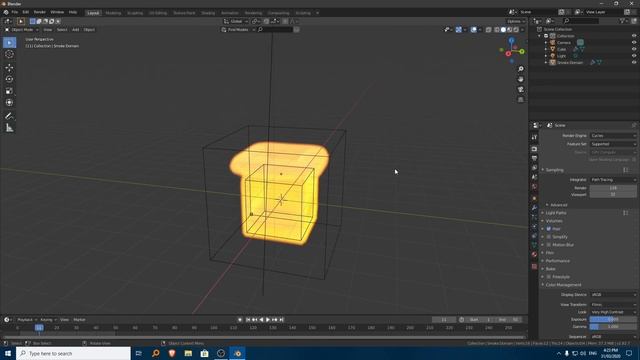Open the Render Engine dropdown
The image size is (640, 360).
pos(613,136)
